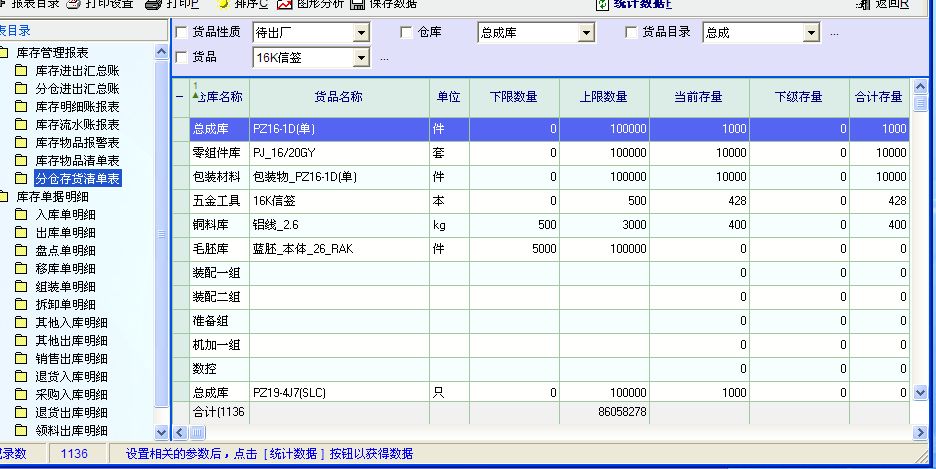The height and width of the screenshot is (469, 936).
Task: Open the 采购入库明细 report
Action: tap(70, 394)
